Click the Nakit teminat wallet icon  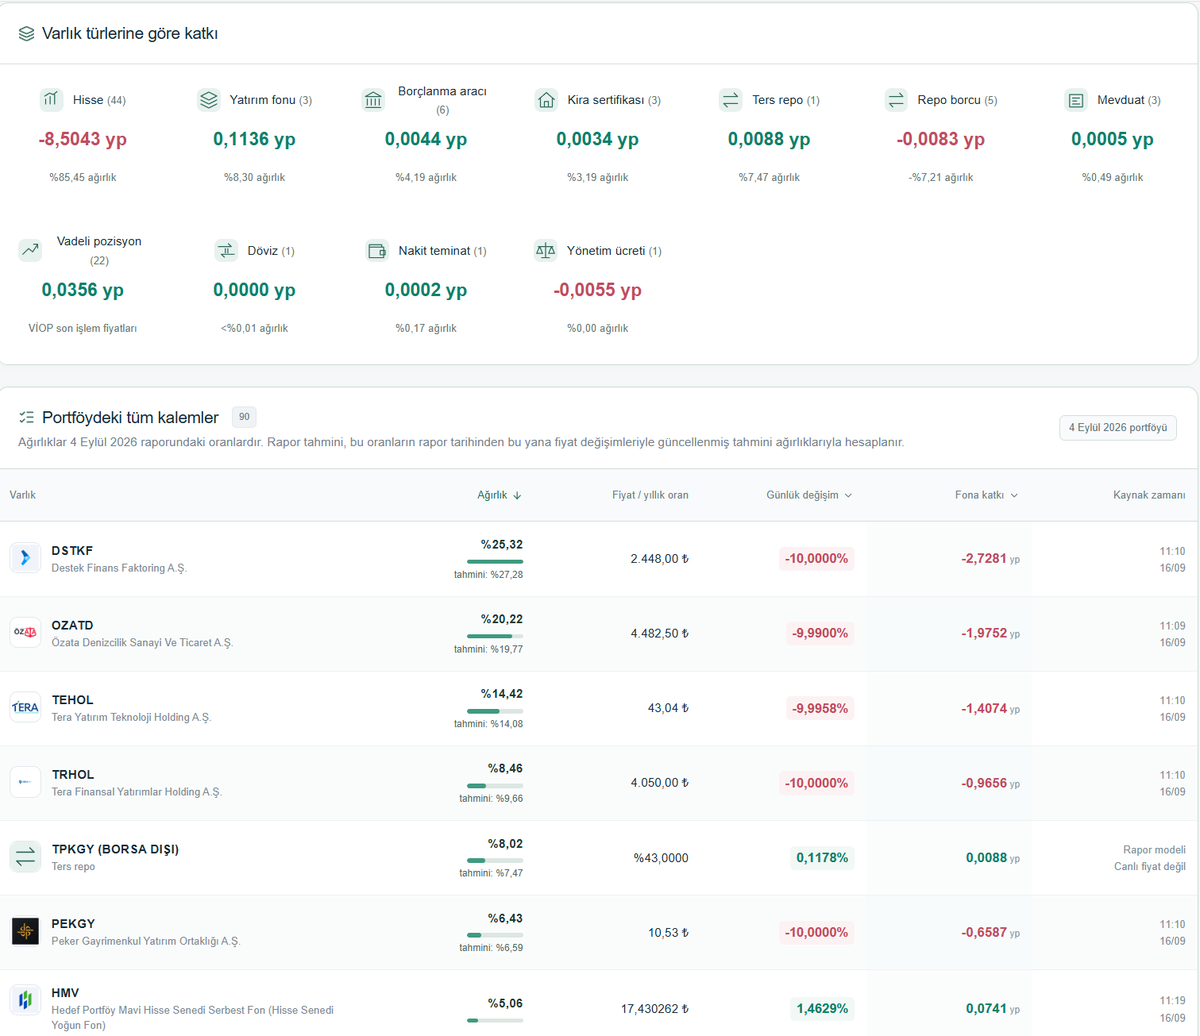(x=377, y=251)
